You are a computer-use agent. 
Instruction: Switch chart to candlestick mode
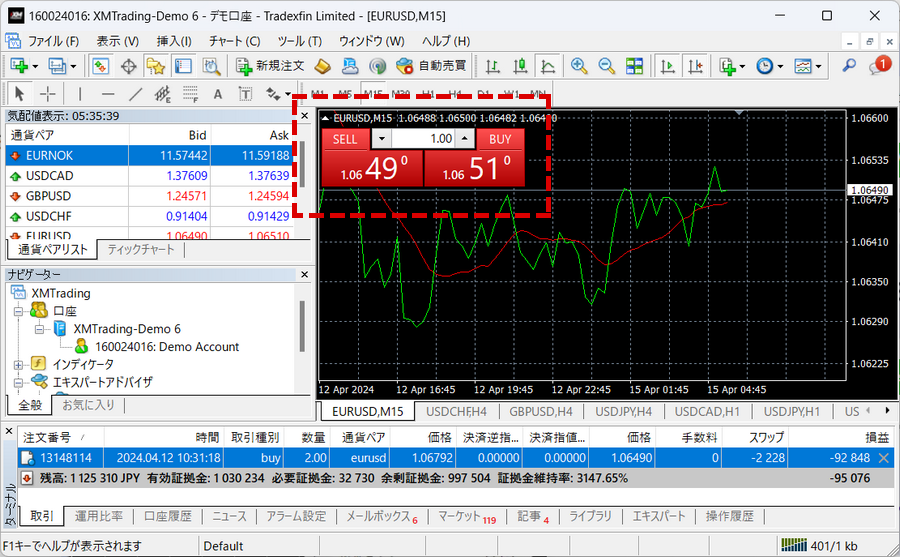click(x=520, y=66)
